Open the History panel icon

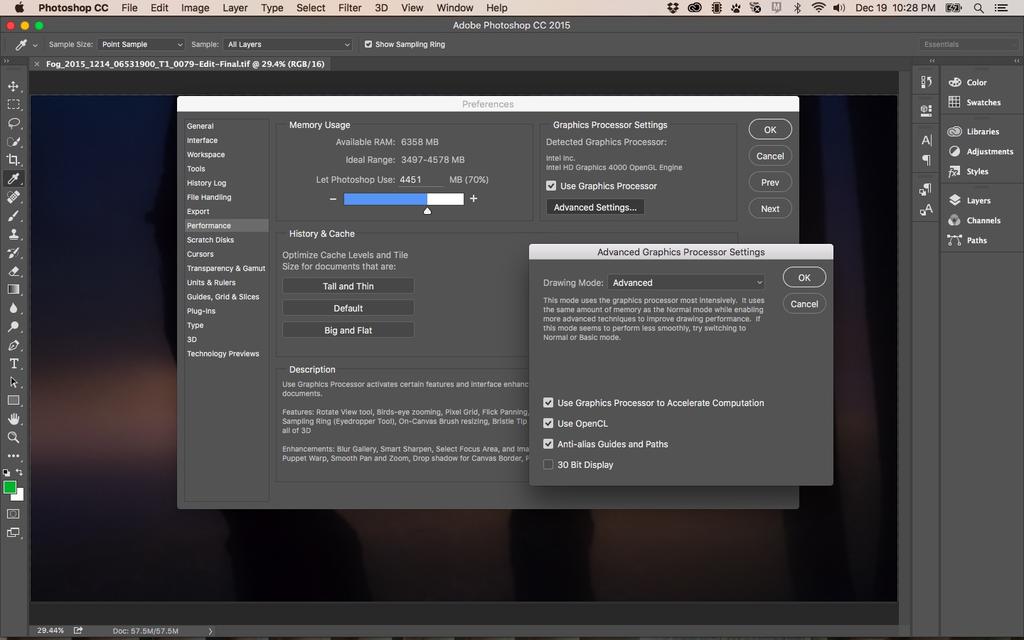[x=926, y=82]
